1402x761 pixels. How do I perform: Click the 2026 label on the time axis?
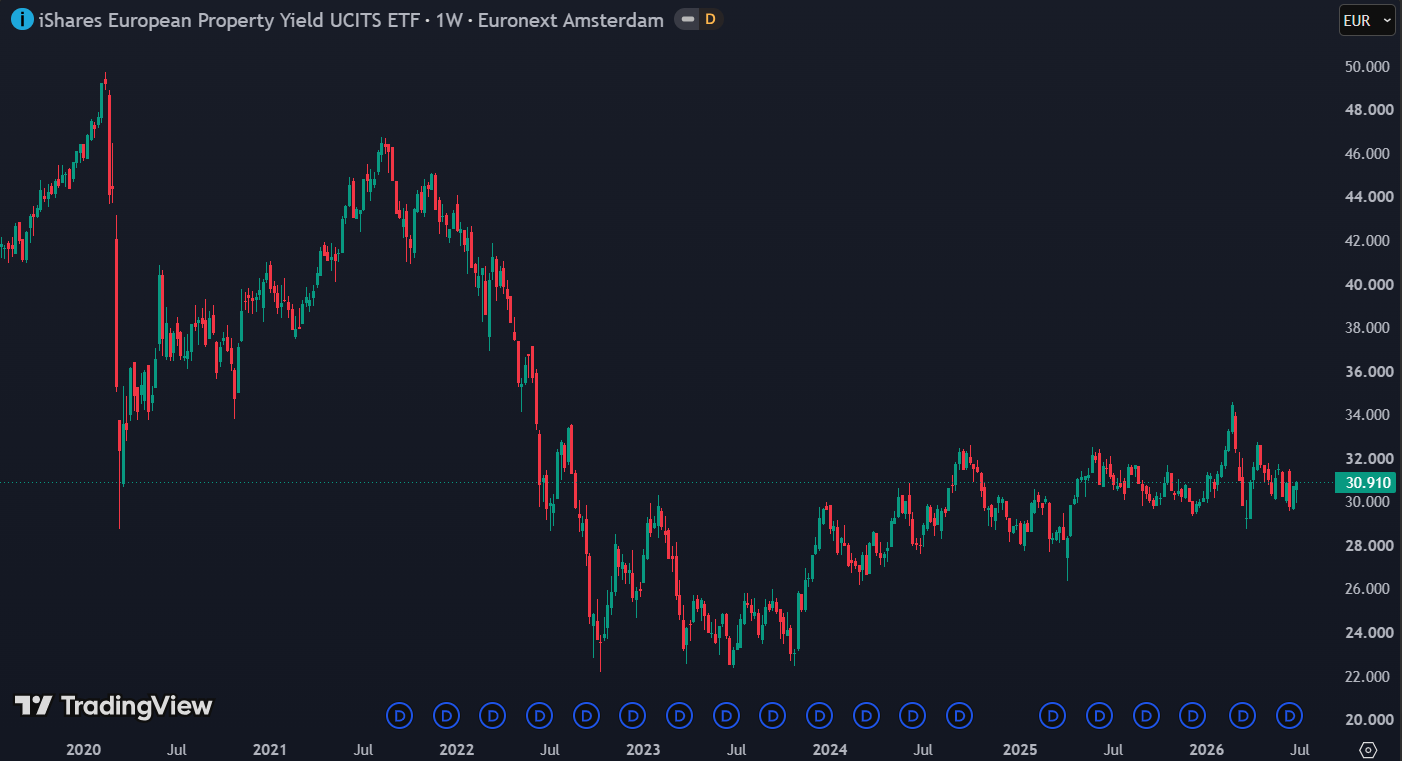pyautogui.click(x=1207, y=749)
